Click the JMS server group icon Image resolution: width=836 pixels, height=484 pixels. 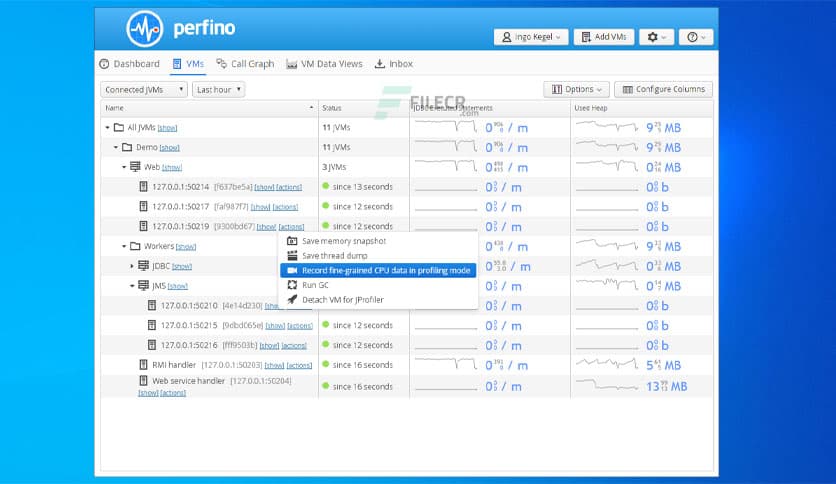[x=143, y=285]
